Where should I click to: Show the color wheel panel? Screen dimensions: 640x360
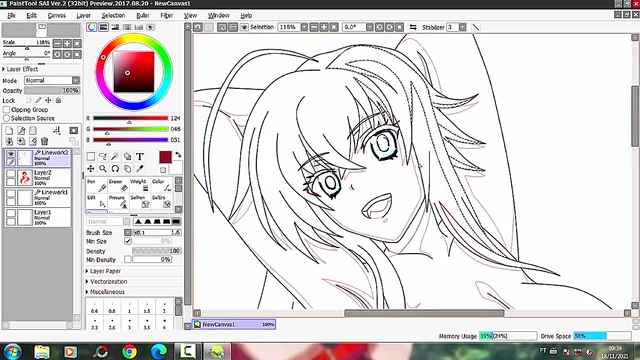pyautogui.click(x=91, y=27)
